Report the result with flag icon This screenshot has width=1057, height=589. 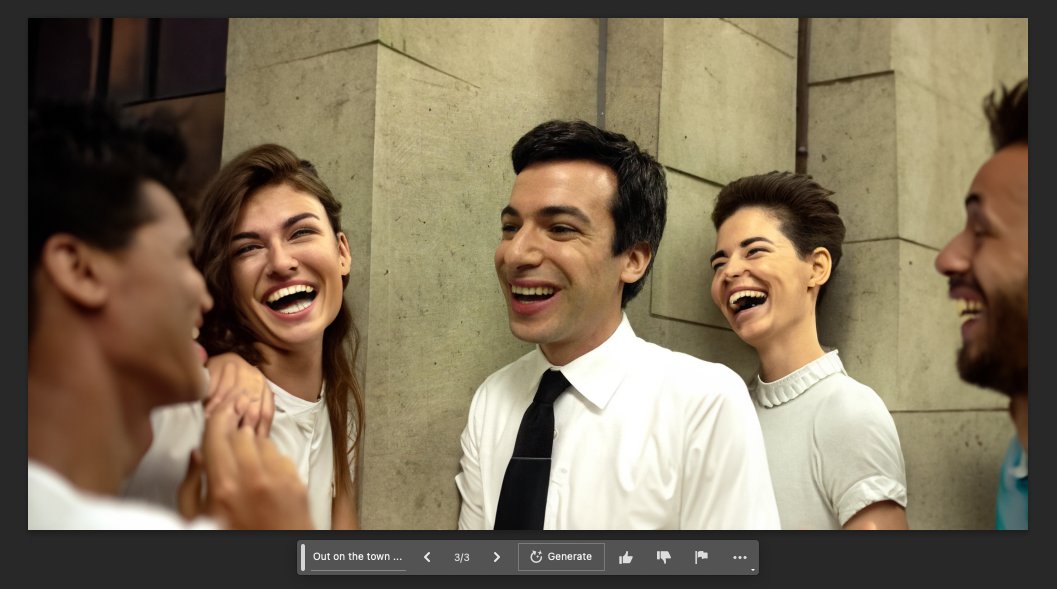tap(701, 557)
